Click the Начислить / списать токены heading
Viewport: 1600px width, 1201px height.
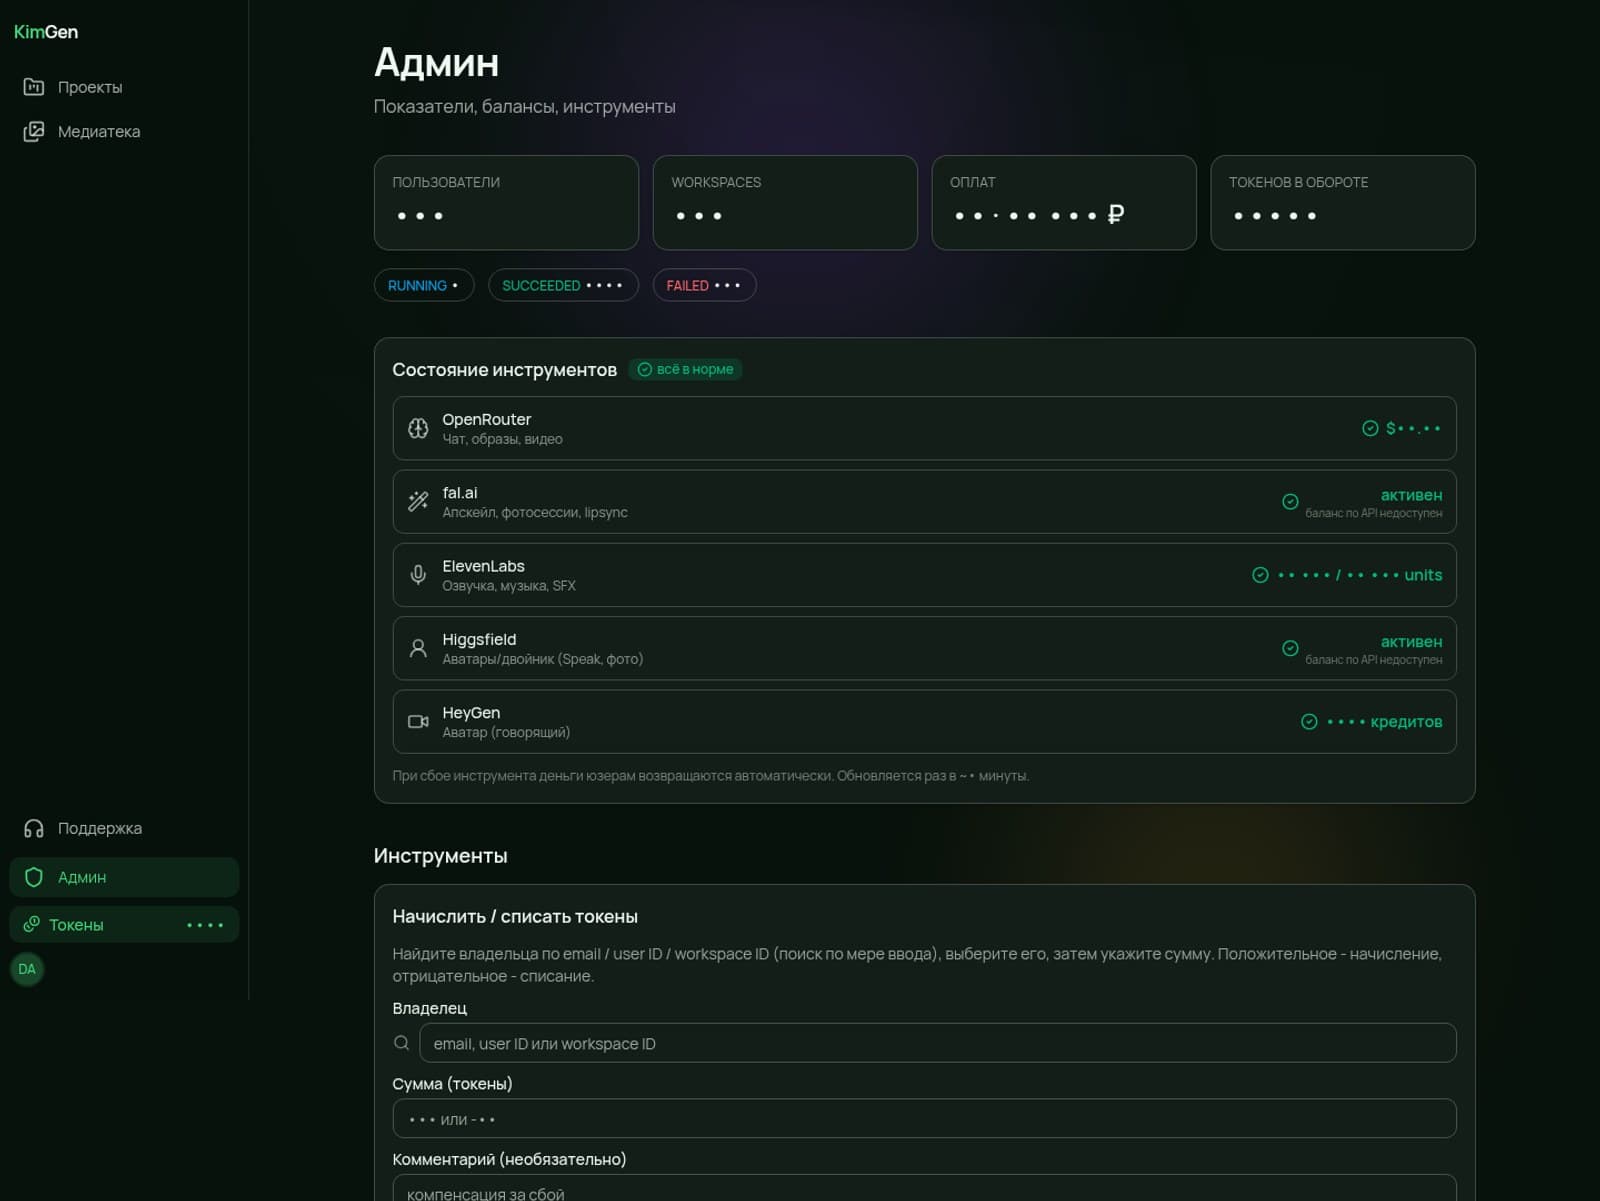tap(515, 917)
